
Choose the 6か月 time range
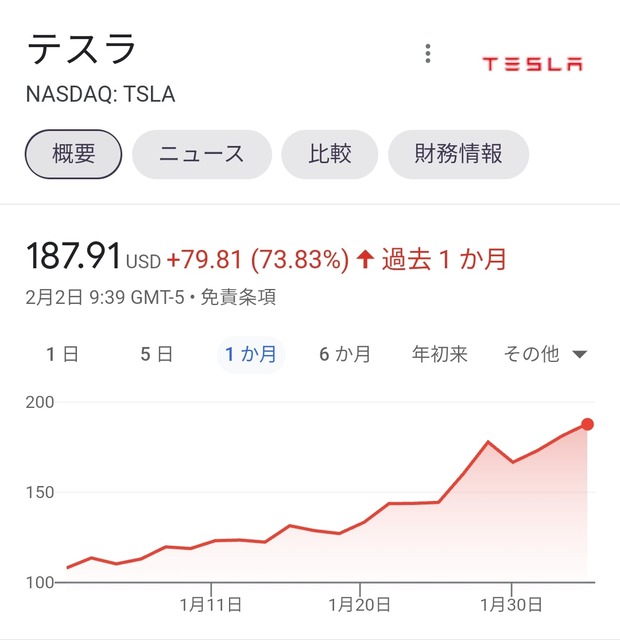(345, 354)
